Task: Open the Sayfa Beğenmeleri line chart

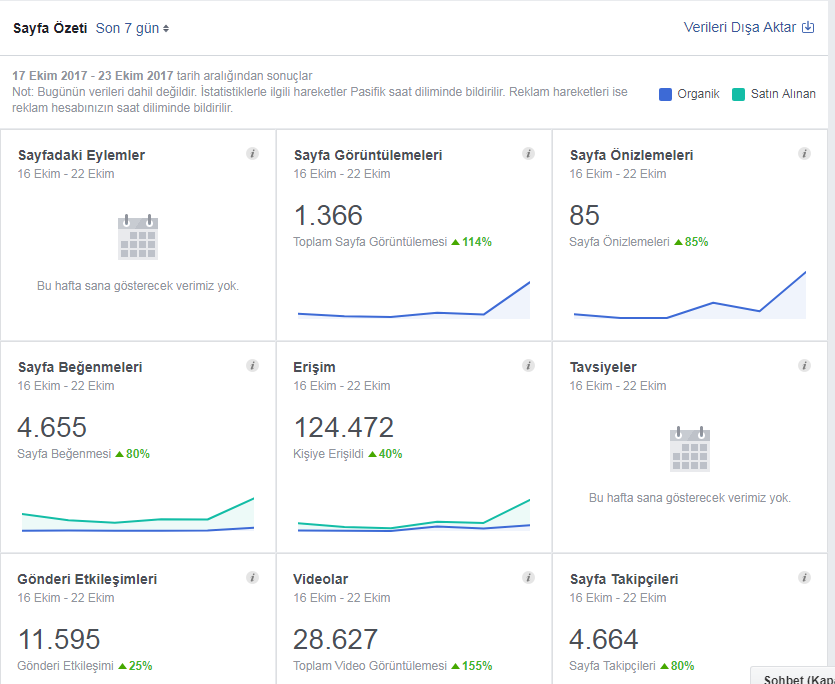Action: tap(138, 514)
